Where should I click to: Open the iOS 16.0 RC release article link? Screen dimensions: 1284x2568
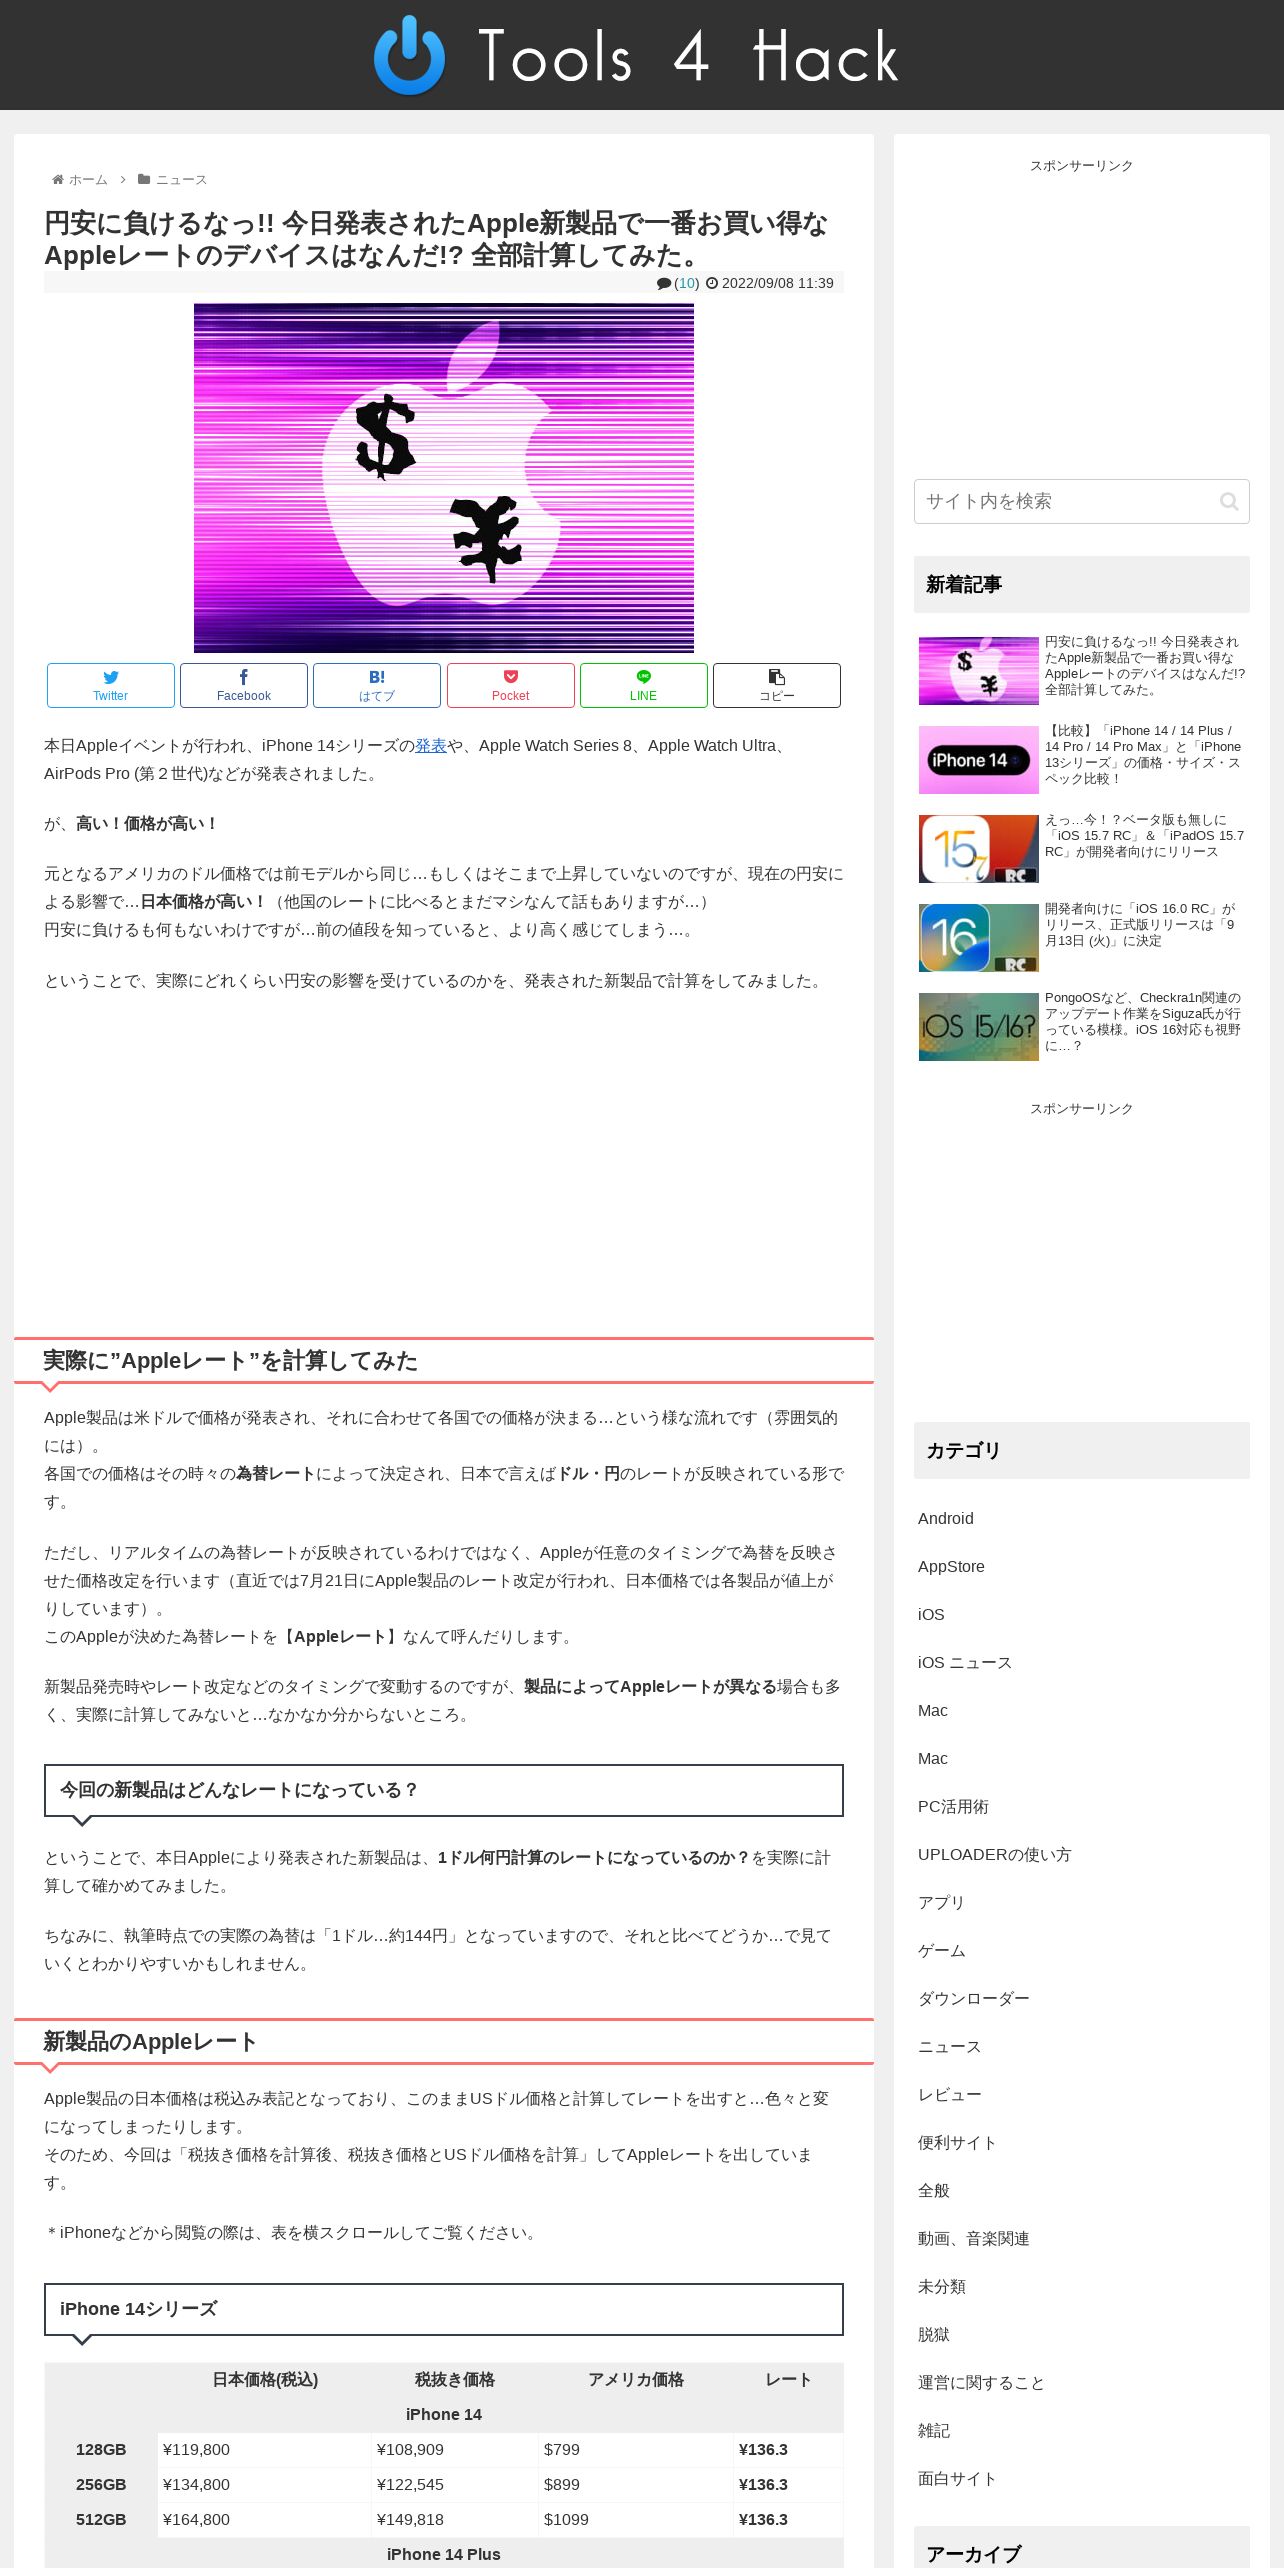(x=1141, y=925)
